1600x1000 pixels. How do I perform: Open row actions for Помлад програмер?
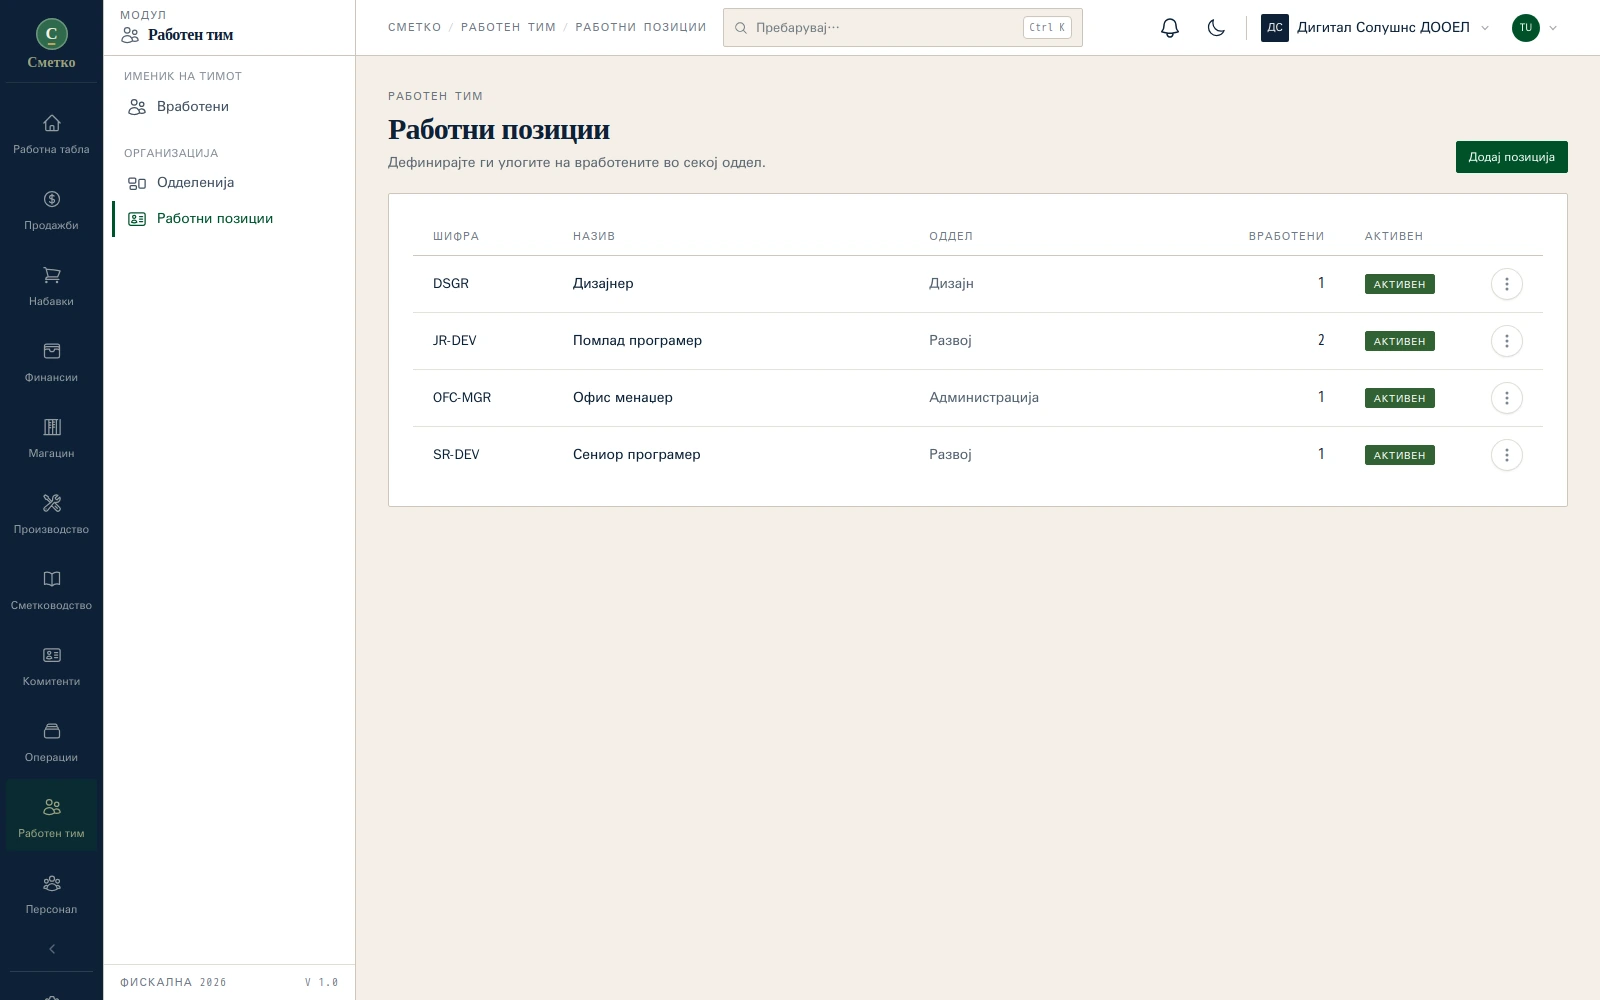(1506, 341)
